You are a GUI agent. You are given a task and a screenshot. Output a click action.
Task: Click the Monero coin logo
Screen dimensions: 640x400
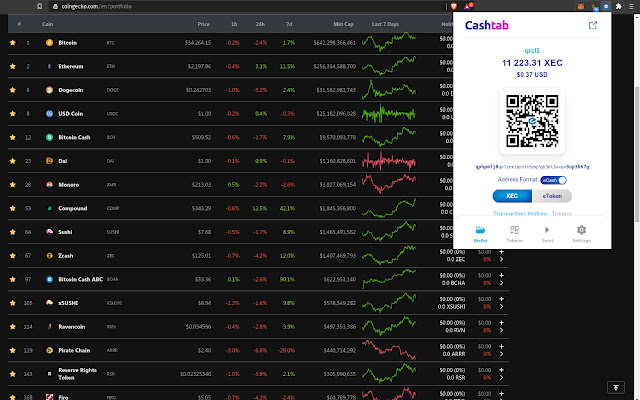tap(49, 184)
